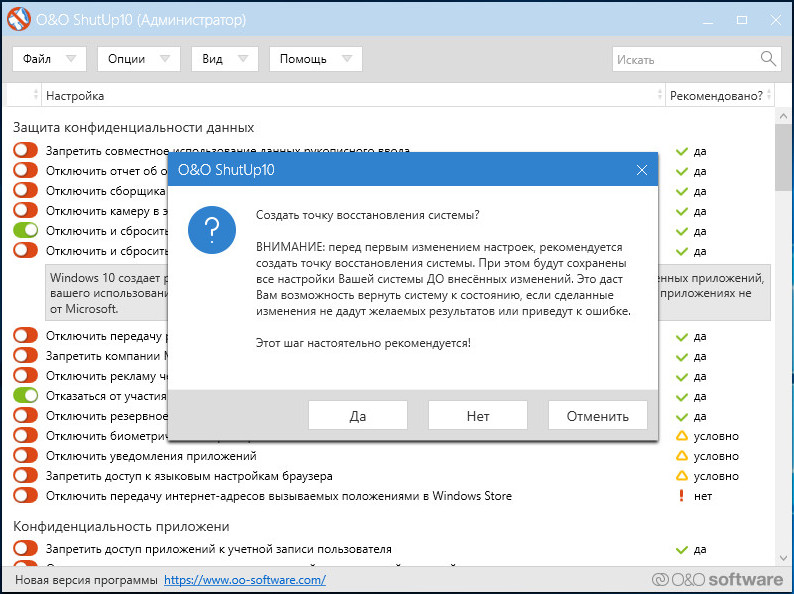The image size is (794, 594).
Task: Toggle 'Запретить компании' switch
Action: (x=26, y=355)
